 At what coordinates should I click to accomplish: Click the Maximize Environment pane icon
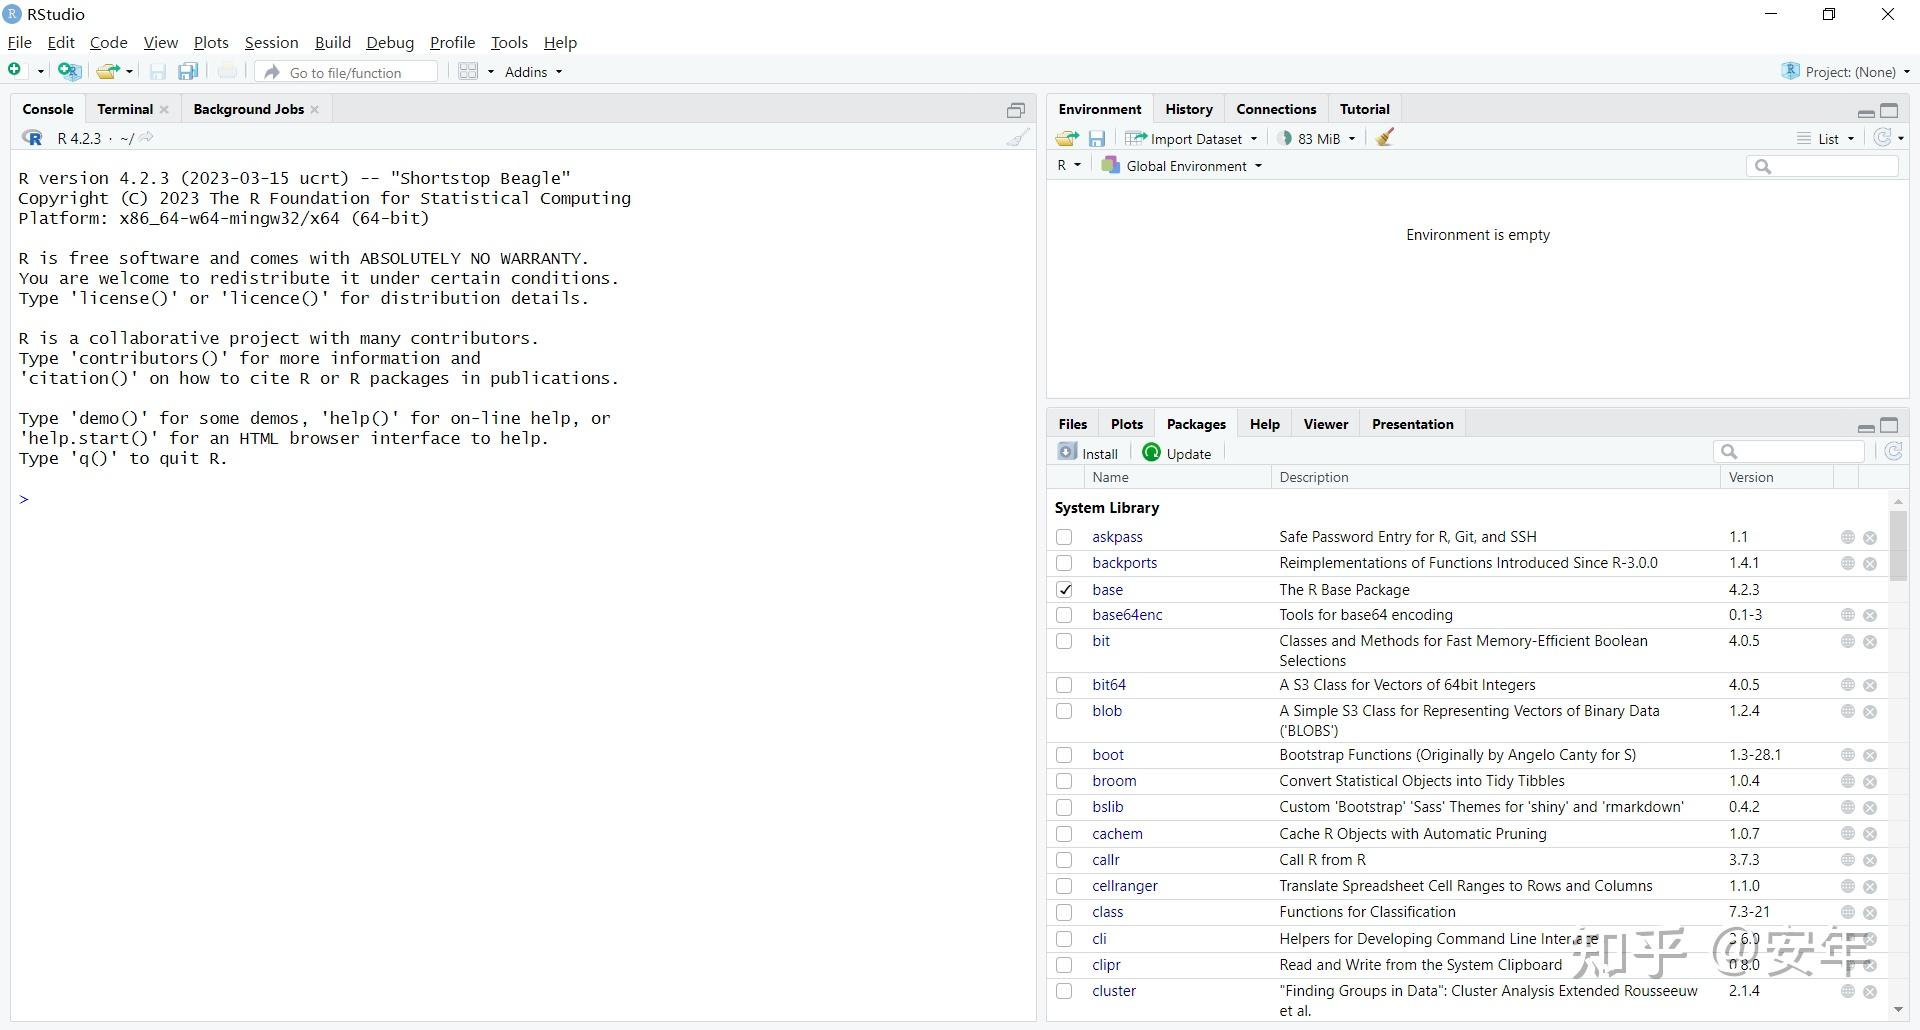point(1889,110)
